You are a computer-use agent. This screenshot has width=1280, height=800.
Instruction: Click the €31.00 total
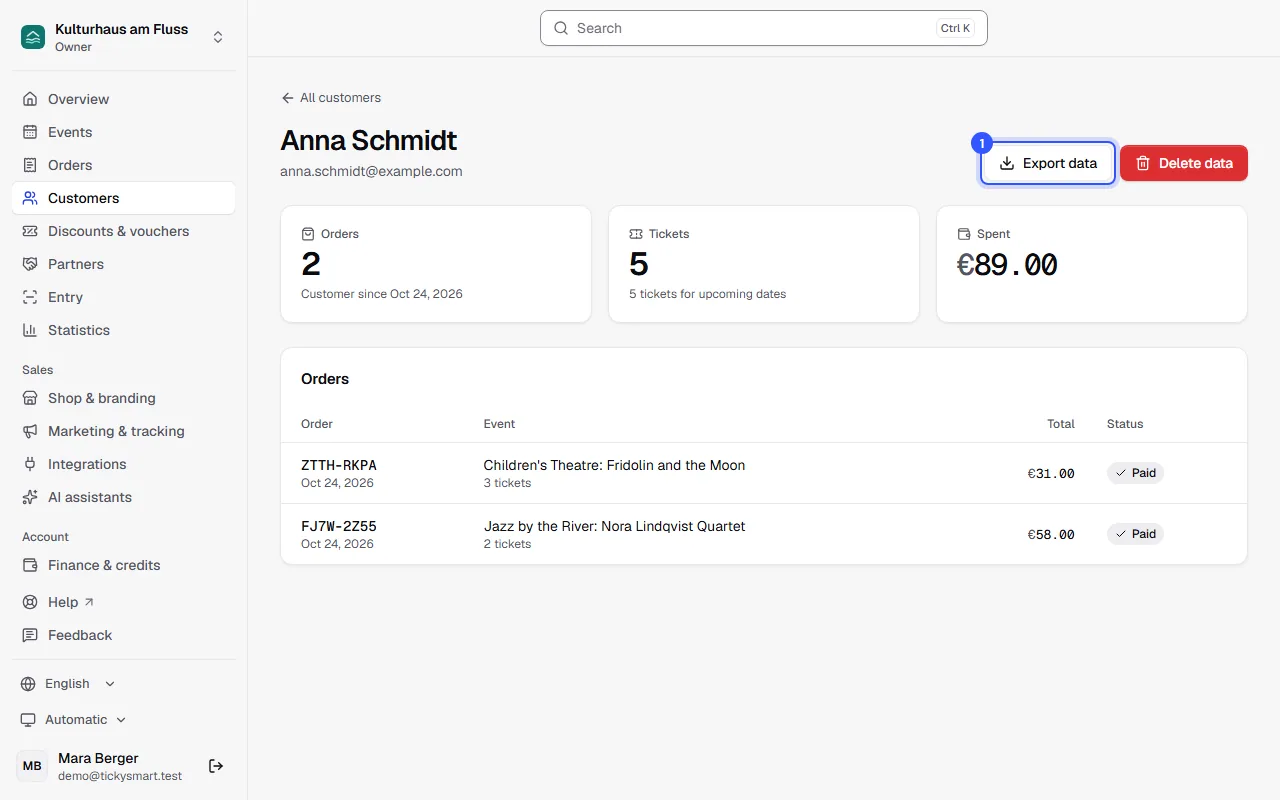pyautogui.click(x=1051, y=474)
